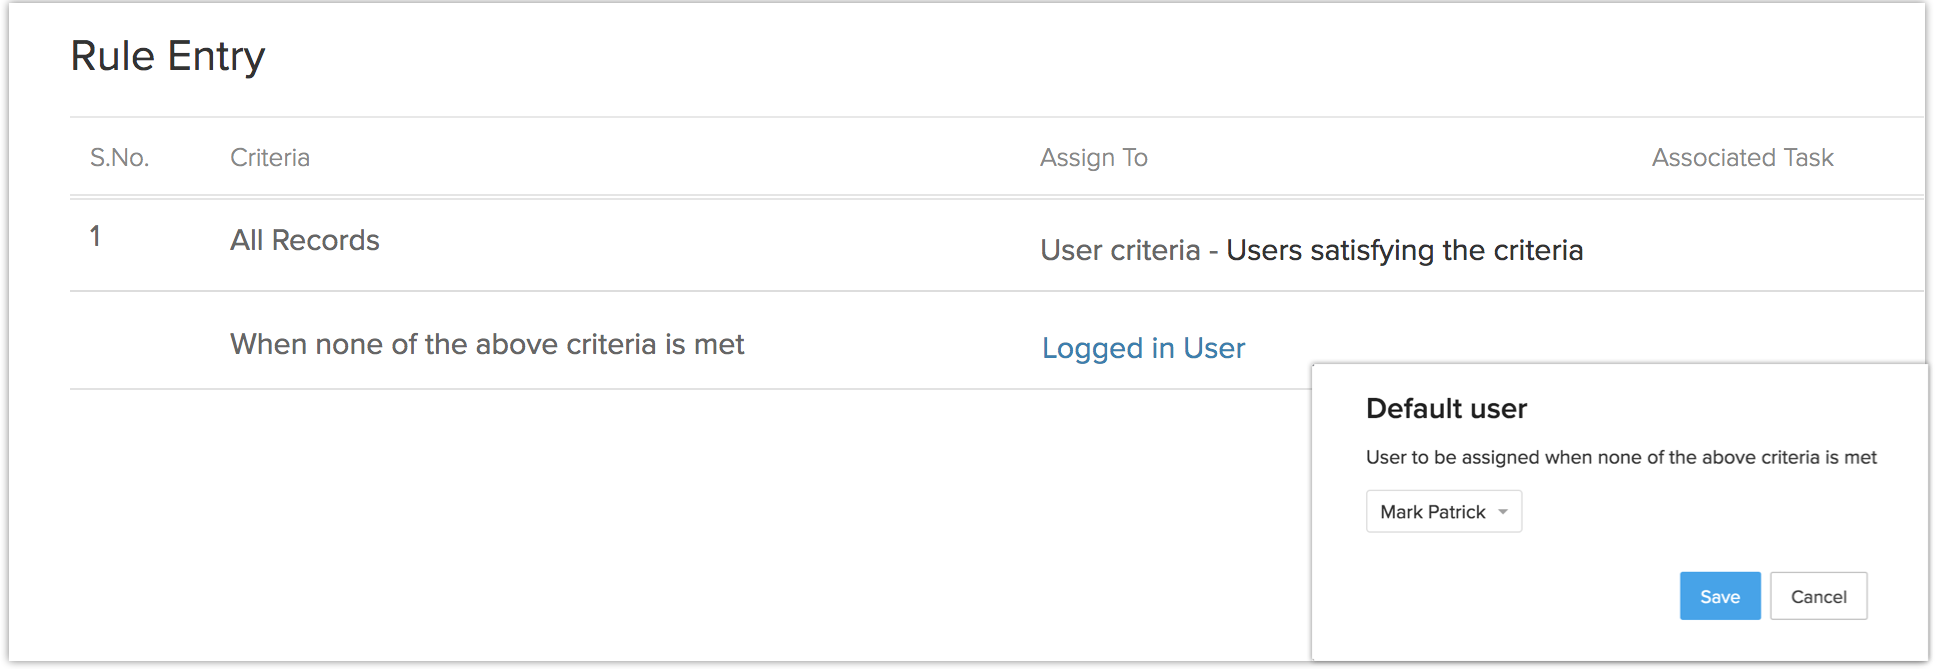Click the caret arrow beside Mark Patrick
Viewport: 1942px width, 669px height.
point(1503,512)
